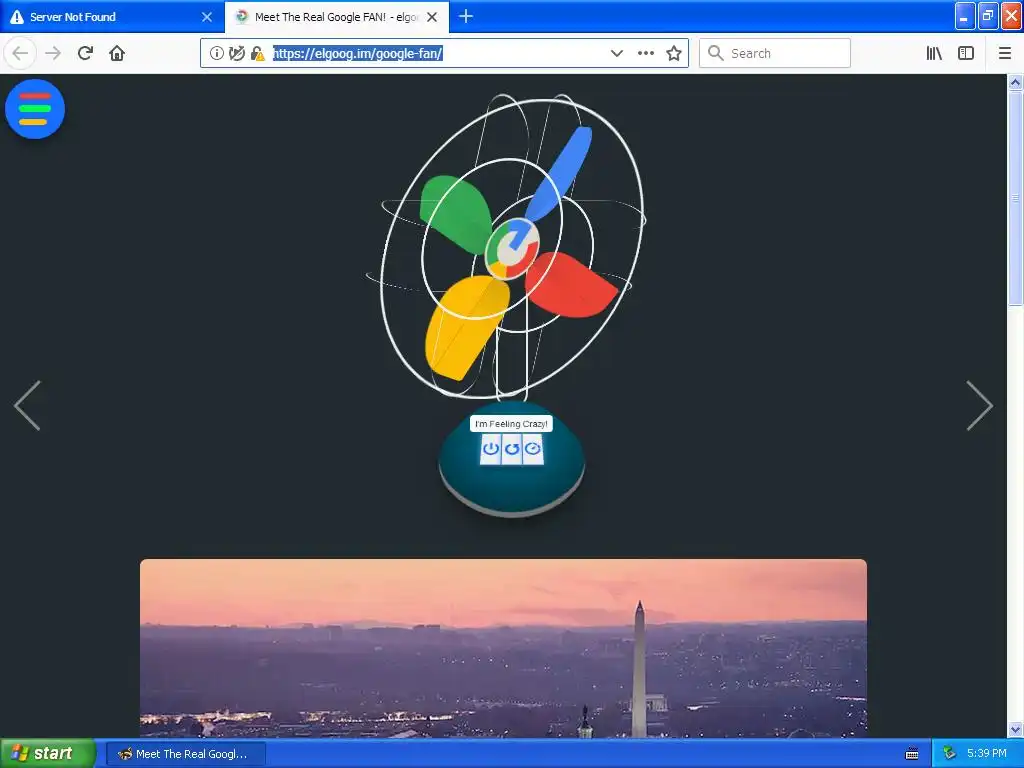Expand the address bar history dropdown
This screenshot has width=1024, height=768.
click(616, 54)
